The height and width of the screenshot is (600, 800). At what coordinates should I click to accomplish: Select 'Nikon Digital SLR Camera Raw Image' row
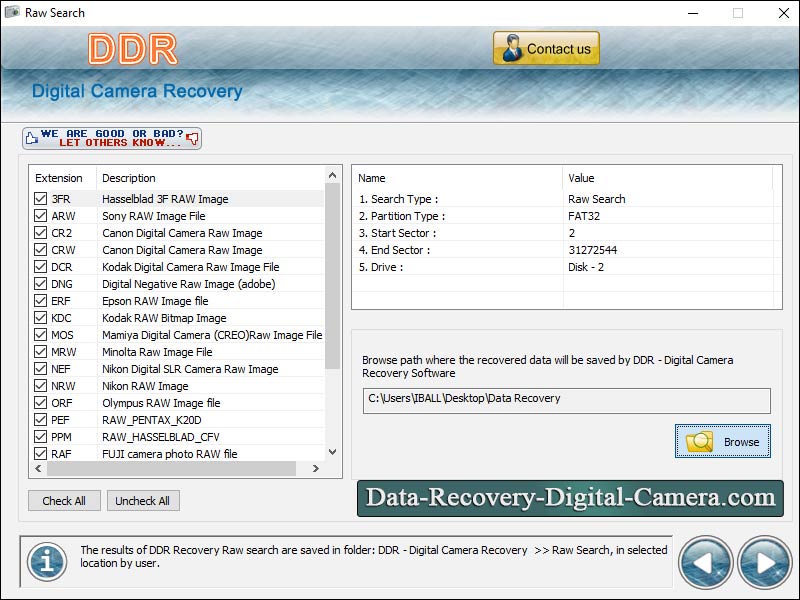(x=179, y=369)
